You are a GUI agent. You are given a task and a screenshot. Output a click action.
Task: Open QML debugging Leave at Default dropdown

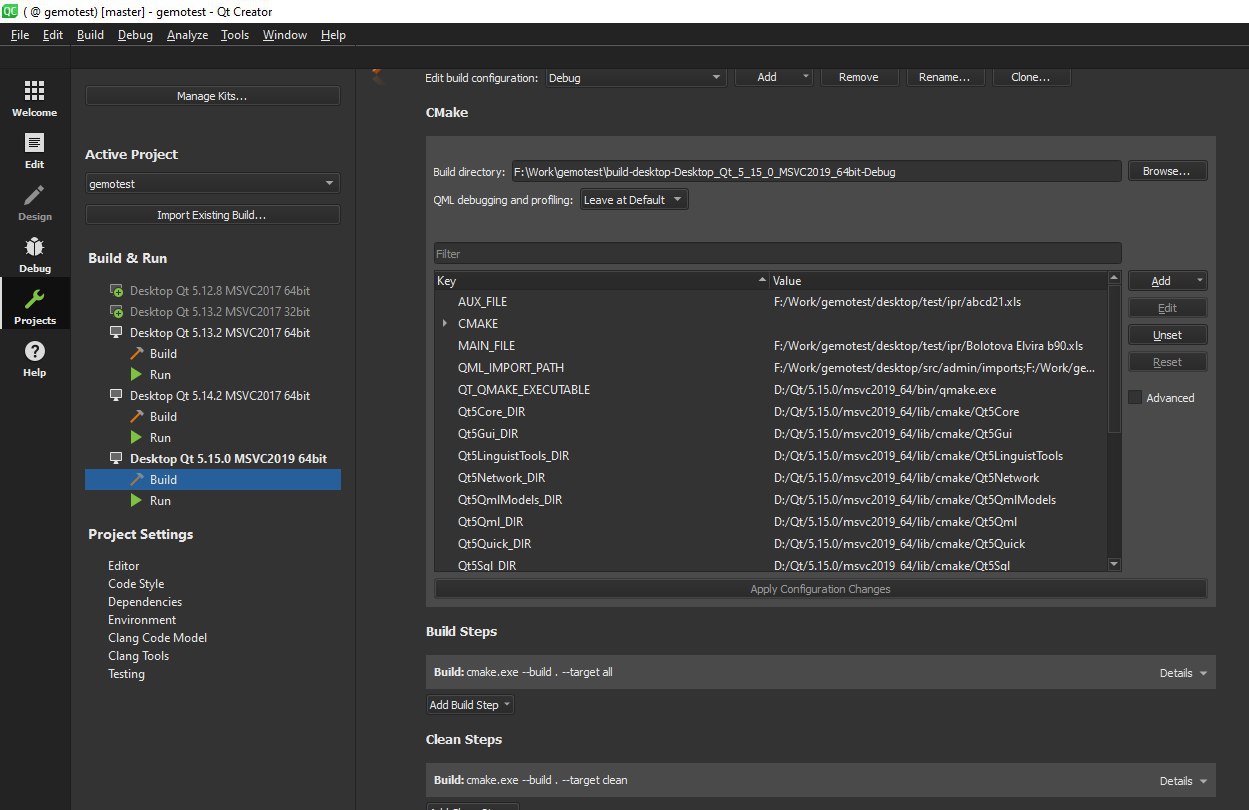(634, 200)
